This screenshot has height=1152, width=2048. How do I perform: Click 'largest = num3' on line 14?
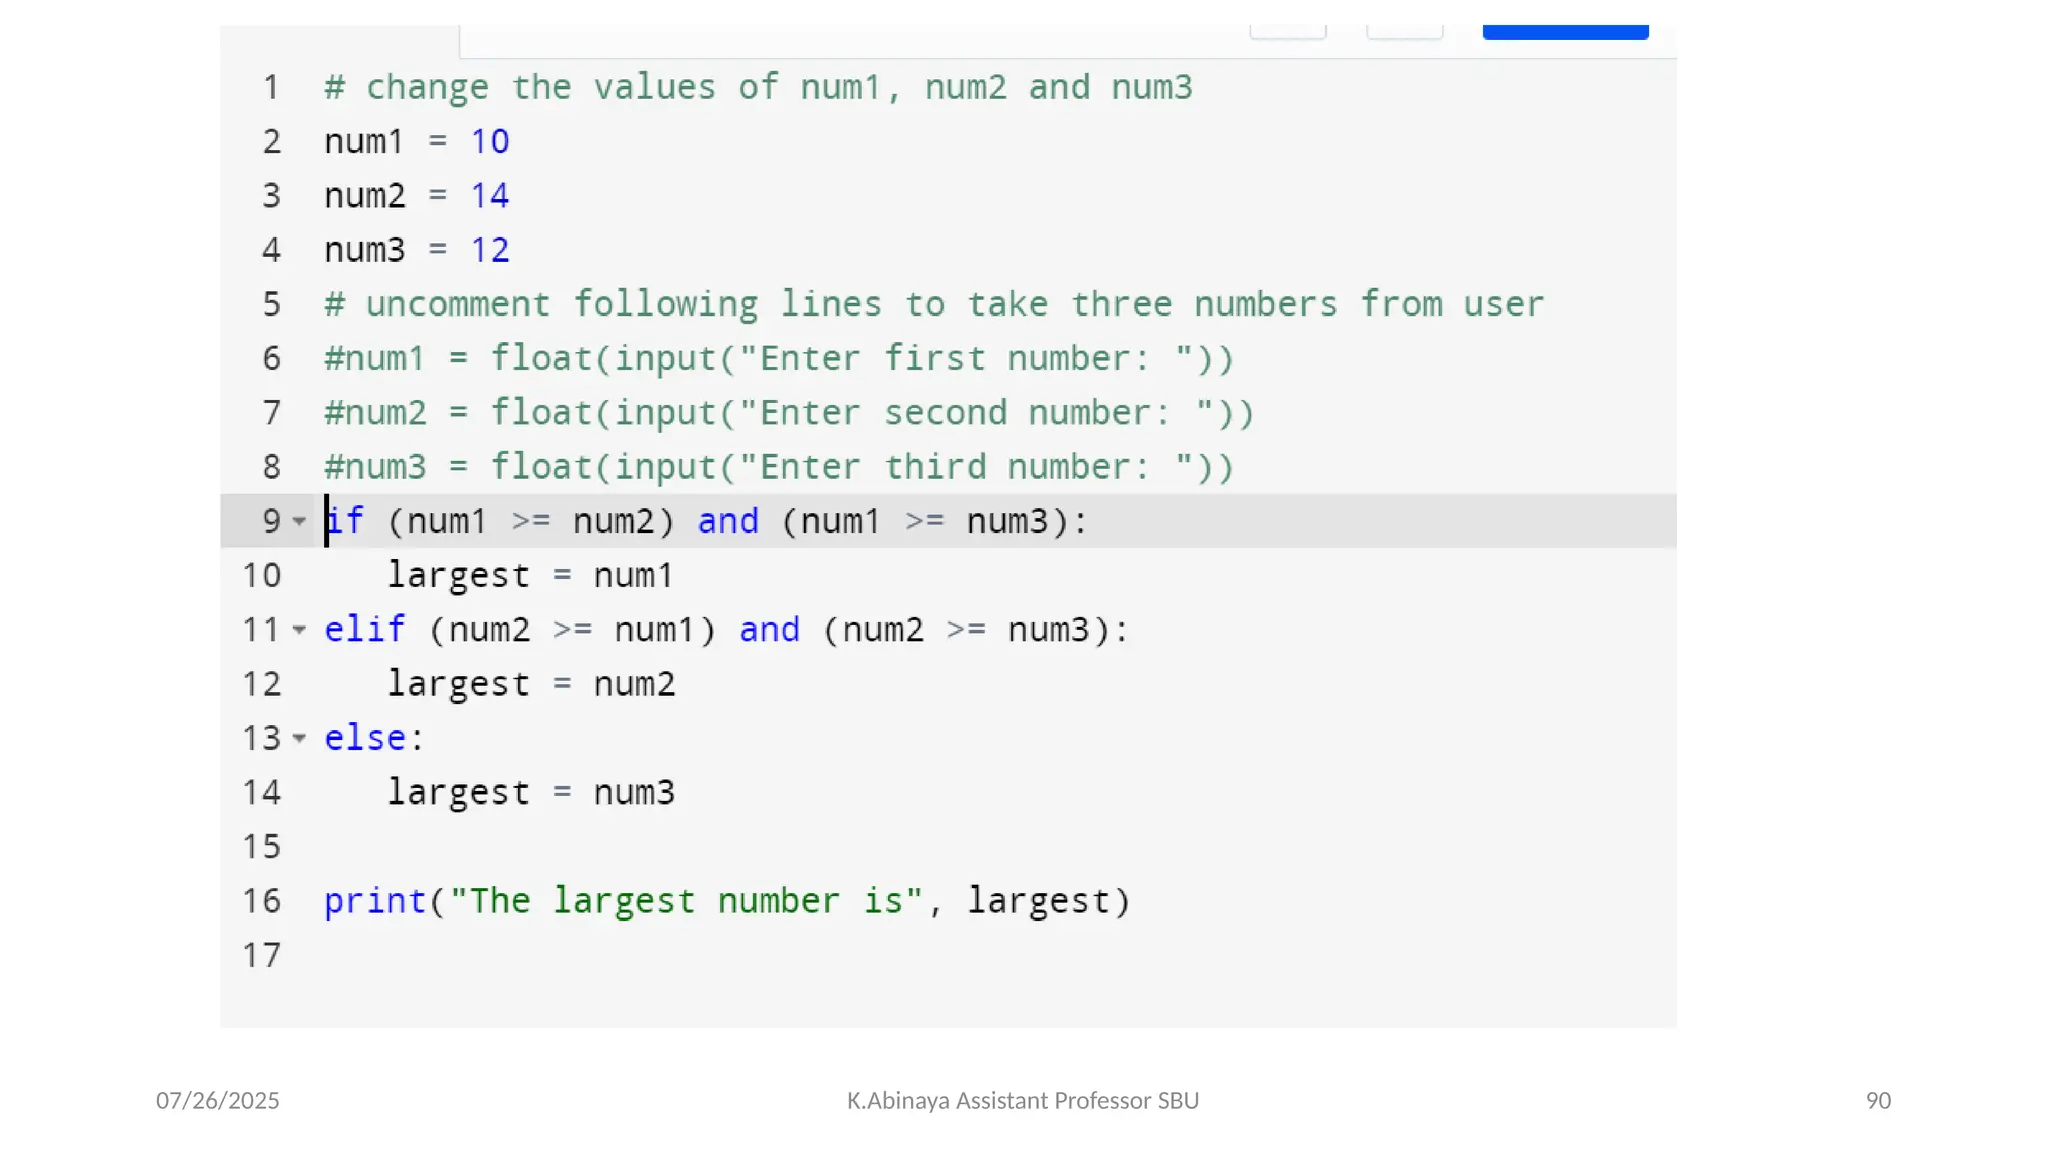[531, 793]
